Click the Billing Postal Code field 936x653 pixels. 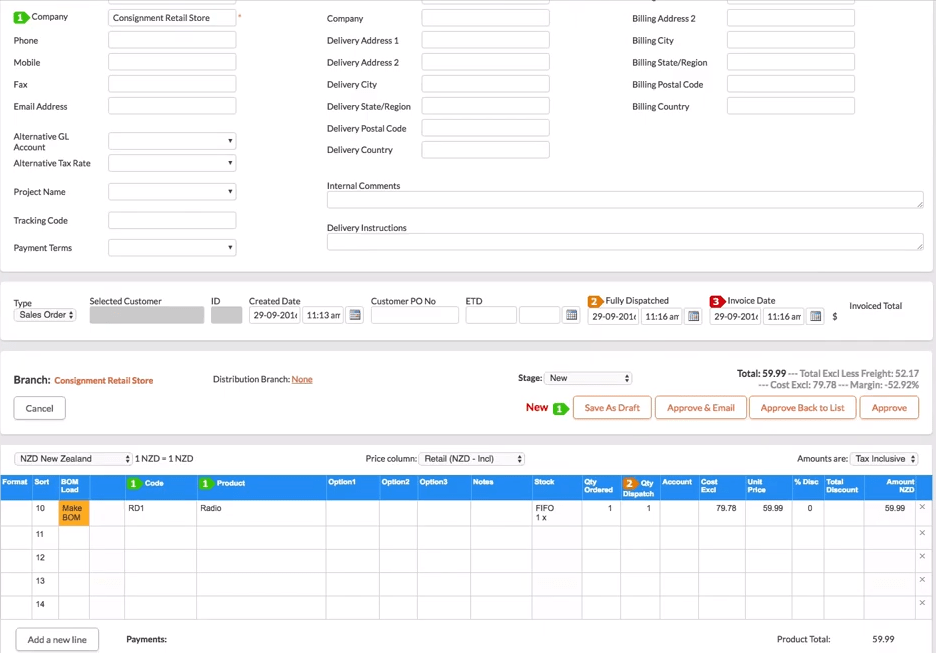click(x=791, y=84)
